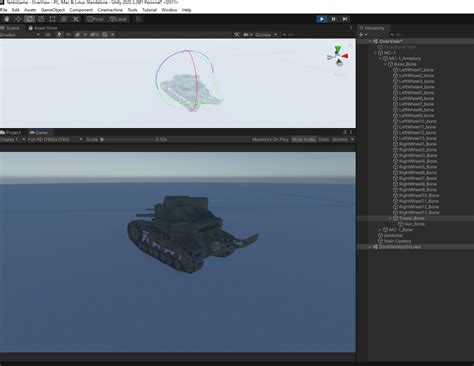Open the Shaded draw mode dropdown
Image resolution: width=474 pixels, height=366 pixels.
pos(20,35)
